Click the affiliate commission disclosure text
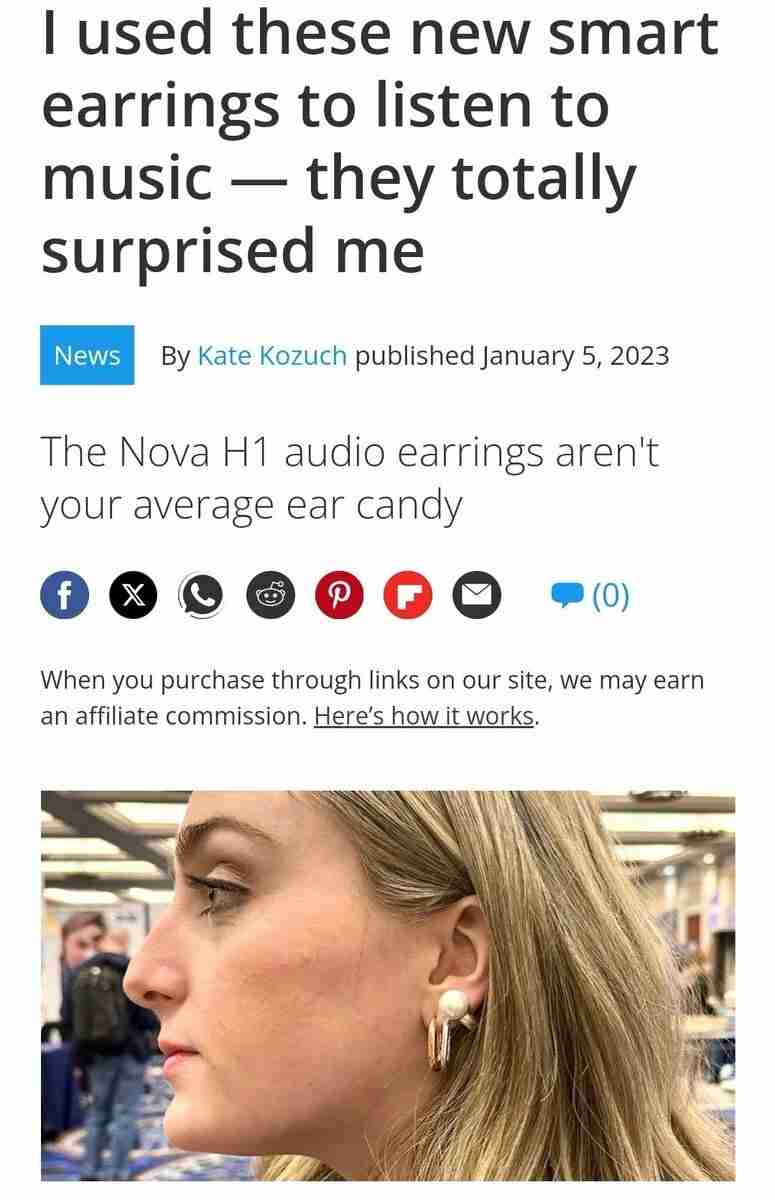The width and height of the screenshot is (775, 1200). click(372, 699)
